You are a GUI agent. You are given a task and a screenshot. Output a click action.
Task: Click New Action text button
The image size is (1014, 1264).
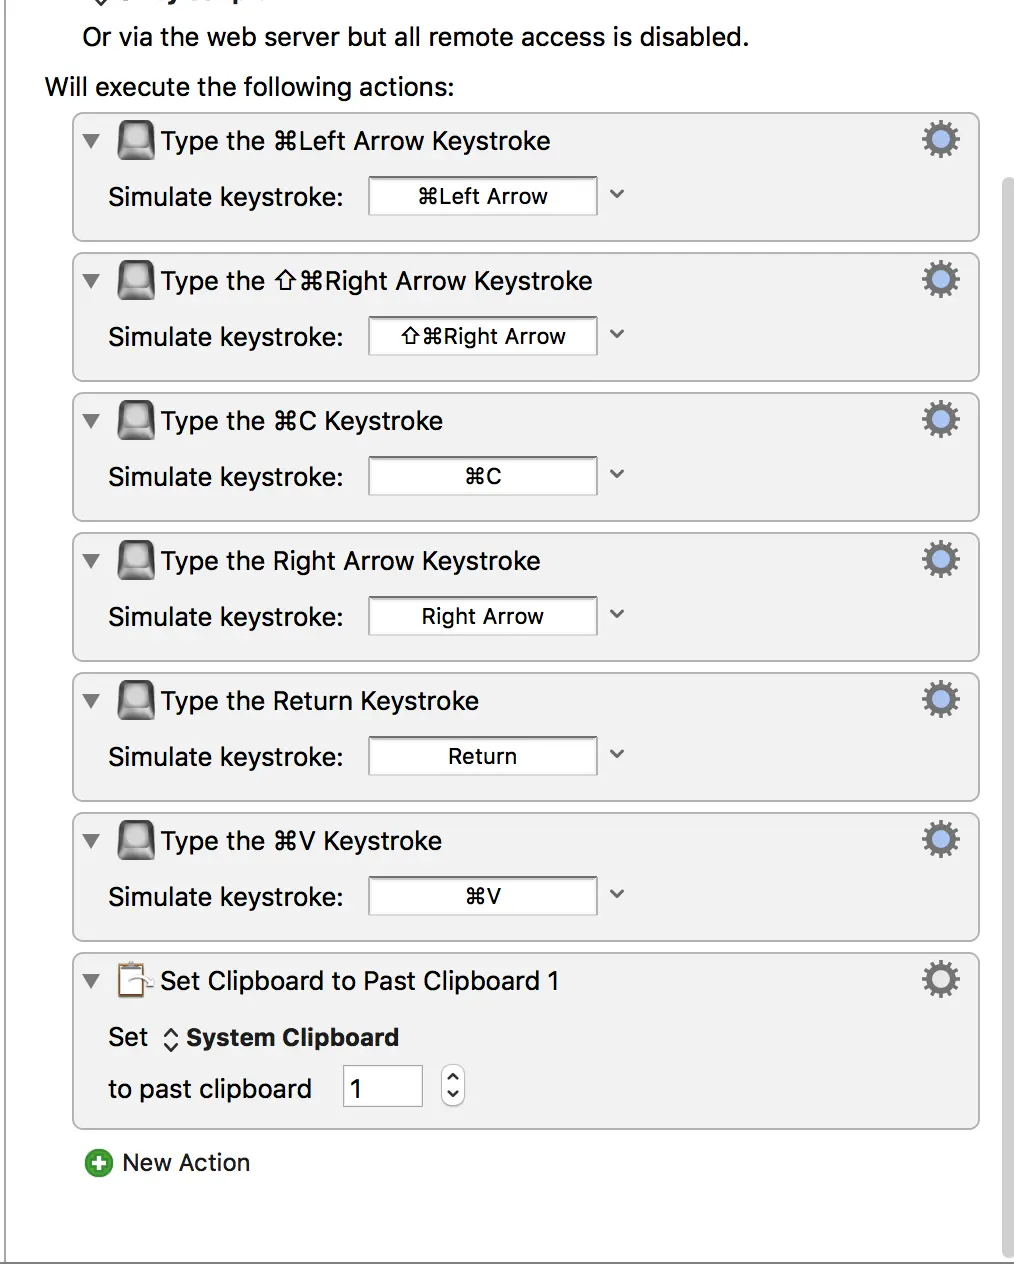tap(186, 1163)
